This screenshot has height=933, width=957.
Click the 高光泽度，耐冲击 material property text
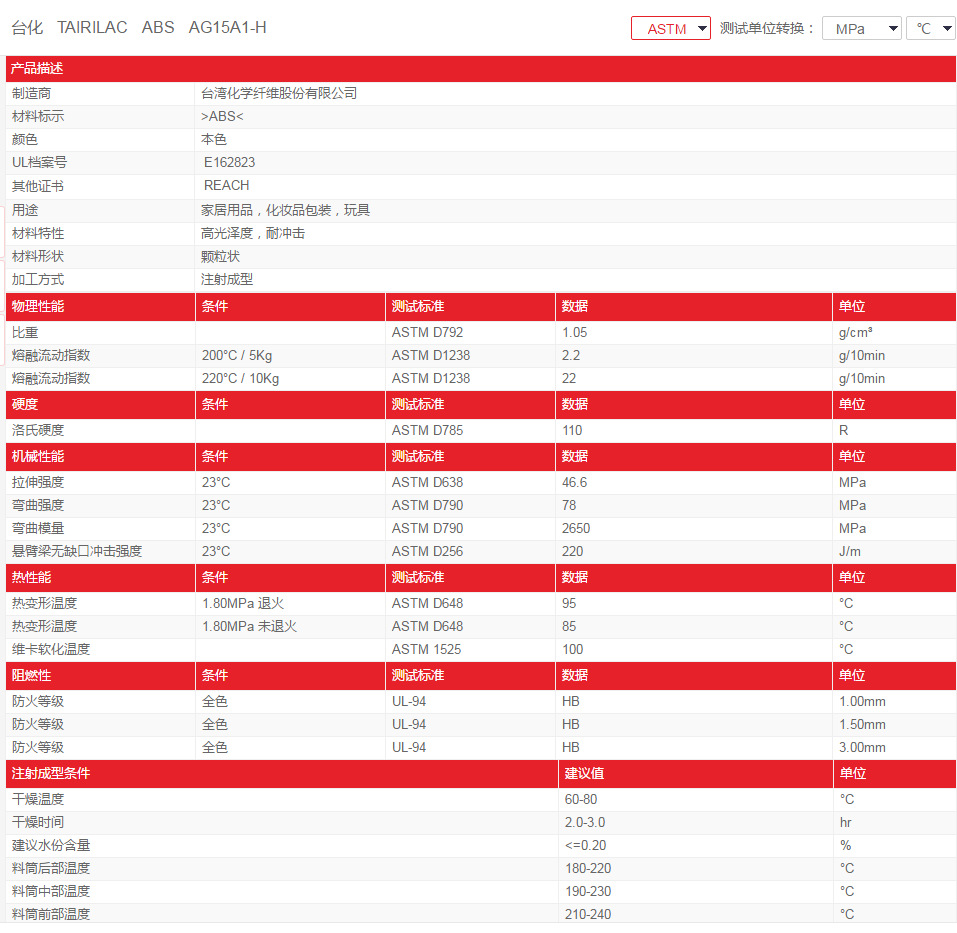253,233
